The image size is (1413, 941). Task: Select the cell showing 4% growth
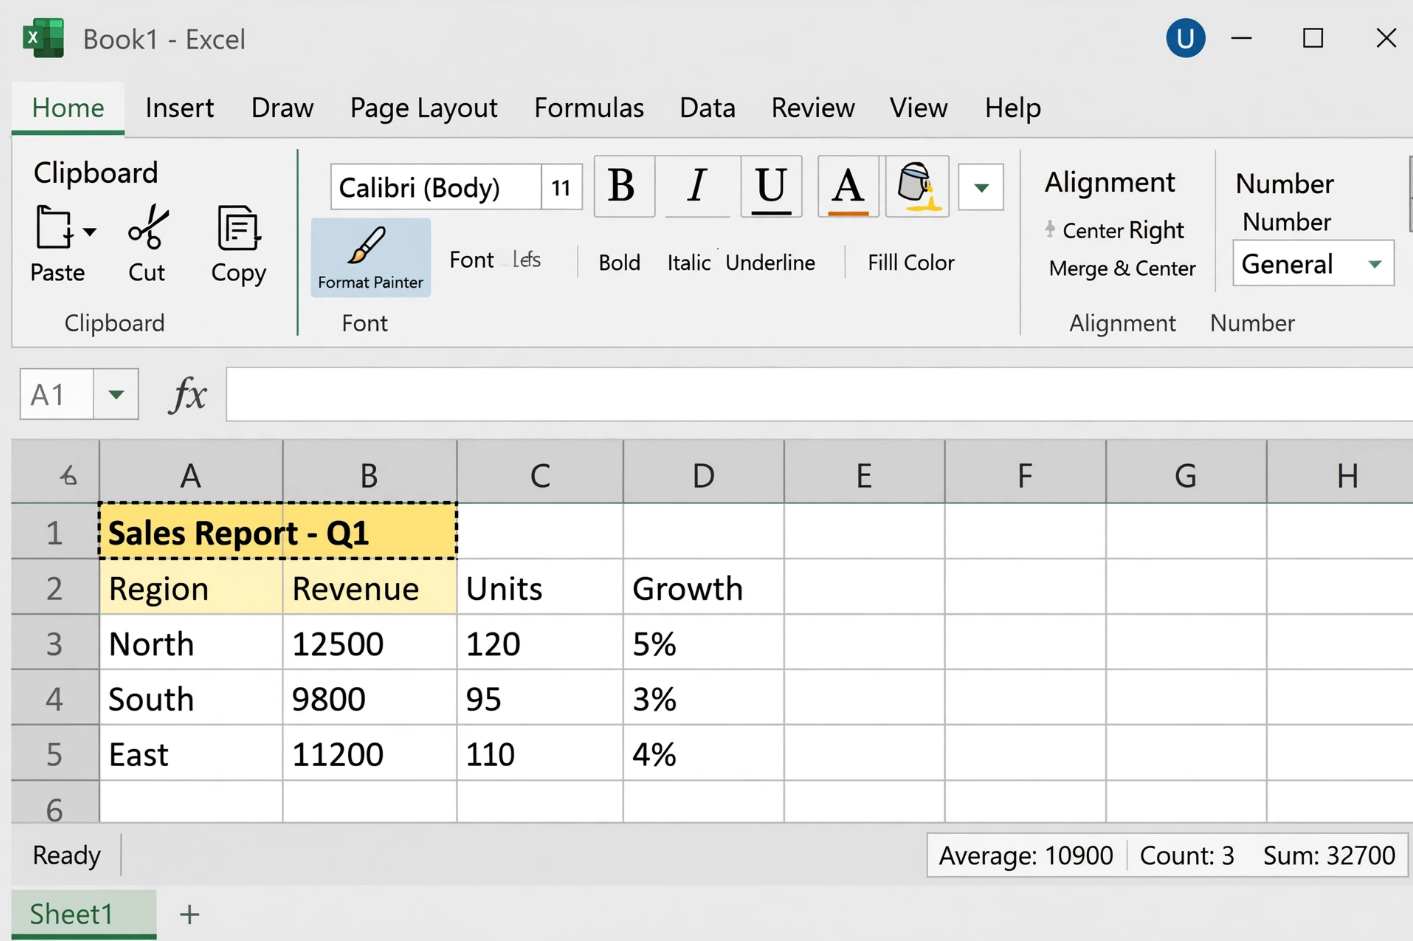pos(704,753)
